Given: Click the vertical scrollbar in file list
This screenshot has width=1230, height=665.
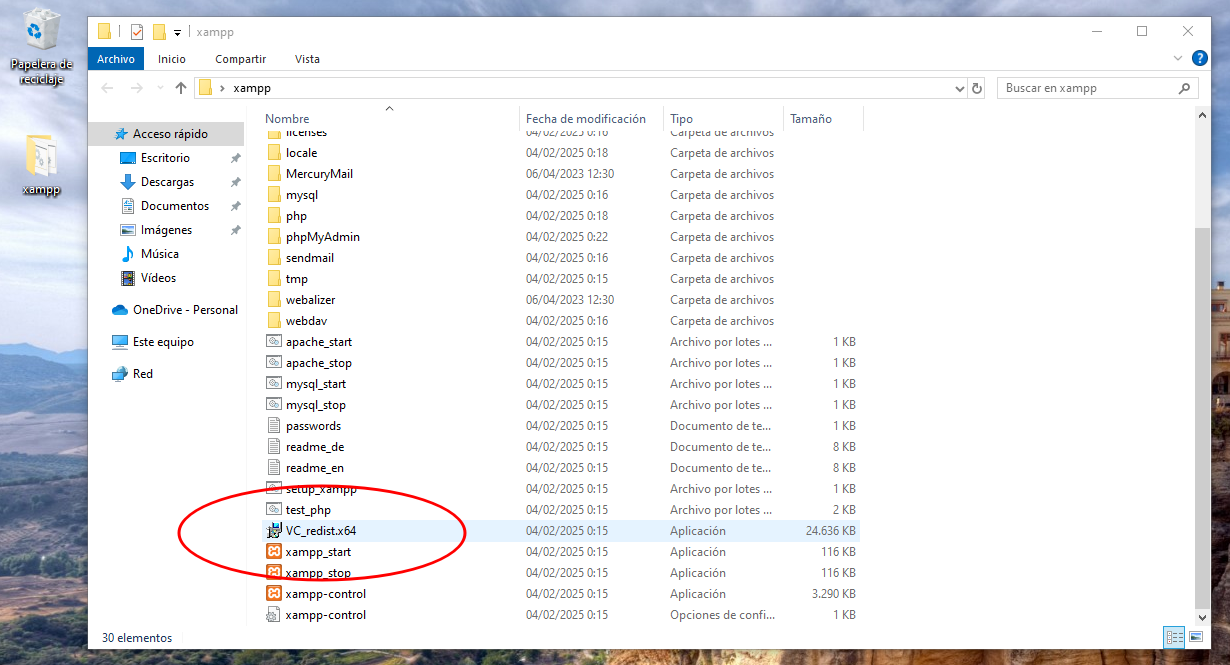Looking at the screenshot, I should tap(1203, 400).
